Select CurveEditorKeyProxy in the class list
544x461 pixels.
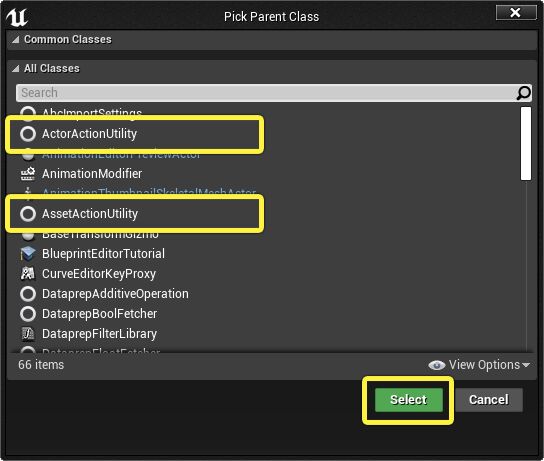pos(99,274)
